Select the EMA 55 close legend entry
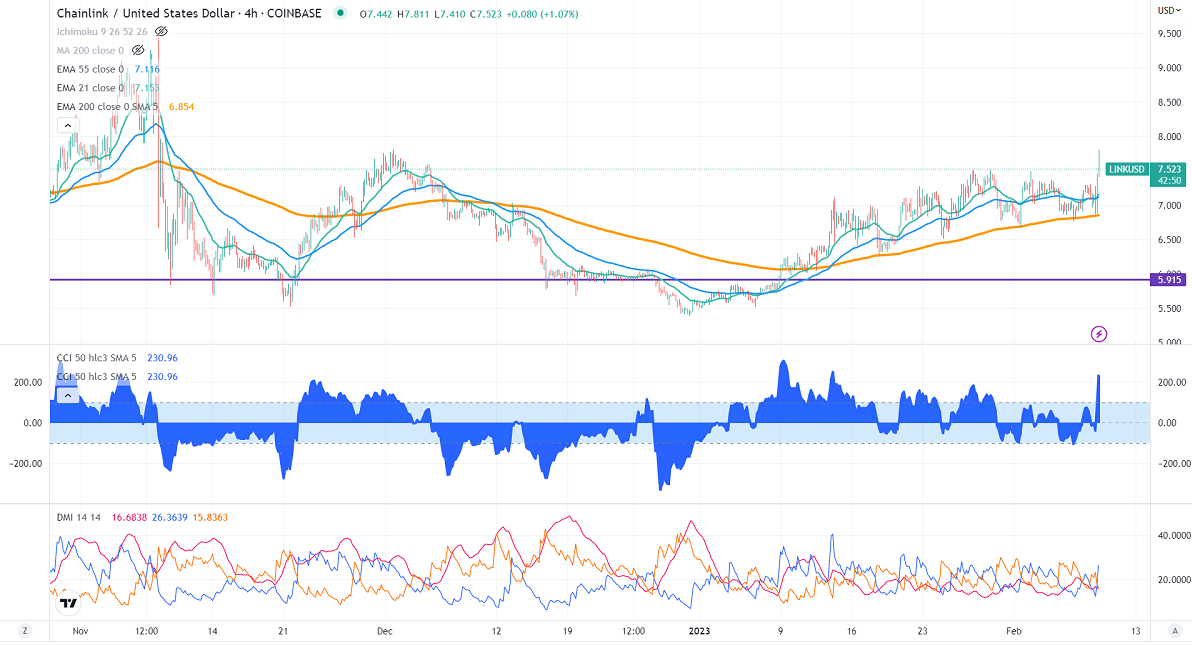1192x646 pixels. [90, 69]
